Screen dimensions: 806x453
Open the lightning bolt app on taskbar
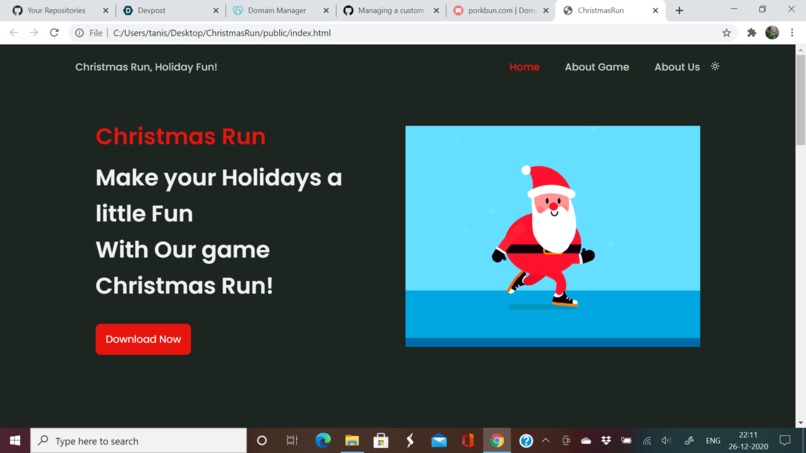pyautogui.click(x=410, y=441)
